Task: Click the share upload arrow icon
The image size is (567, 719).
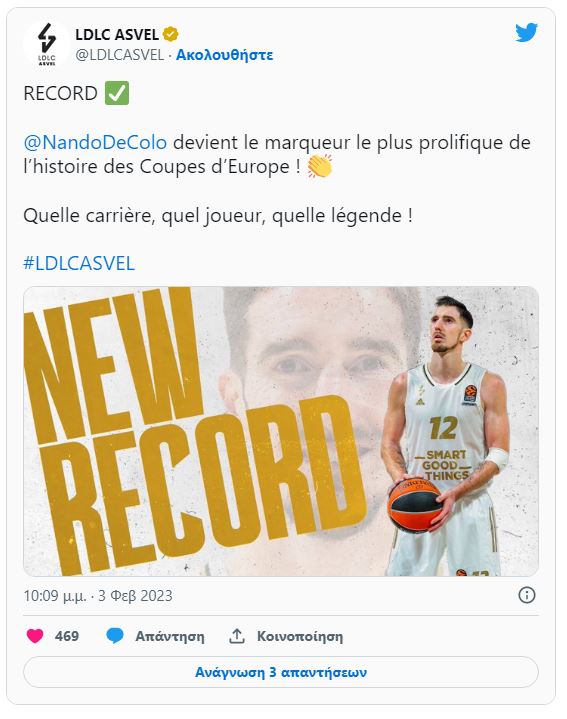Action: coord(237,636)
